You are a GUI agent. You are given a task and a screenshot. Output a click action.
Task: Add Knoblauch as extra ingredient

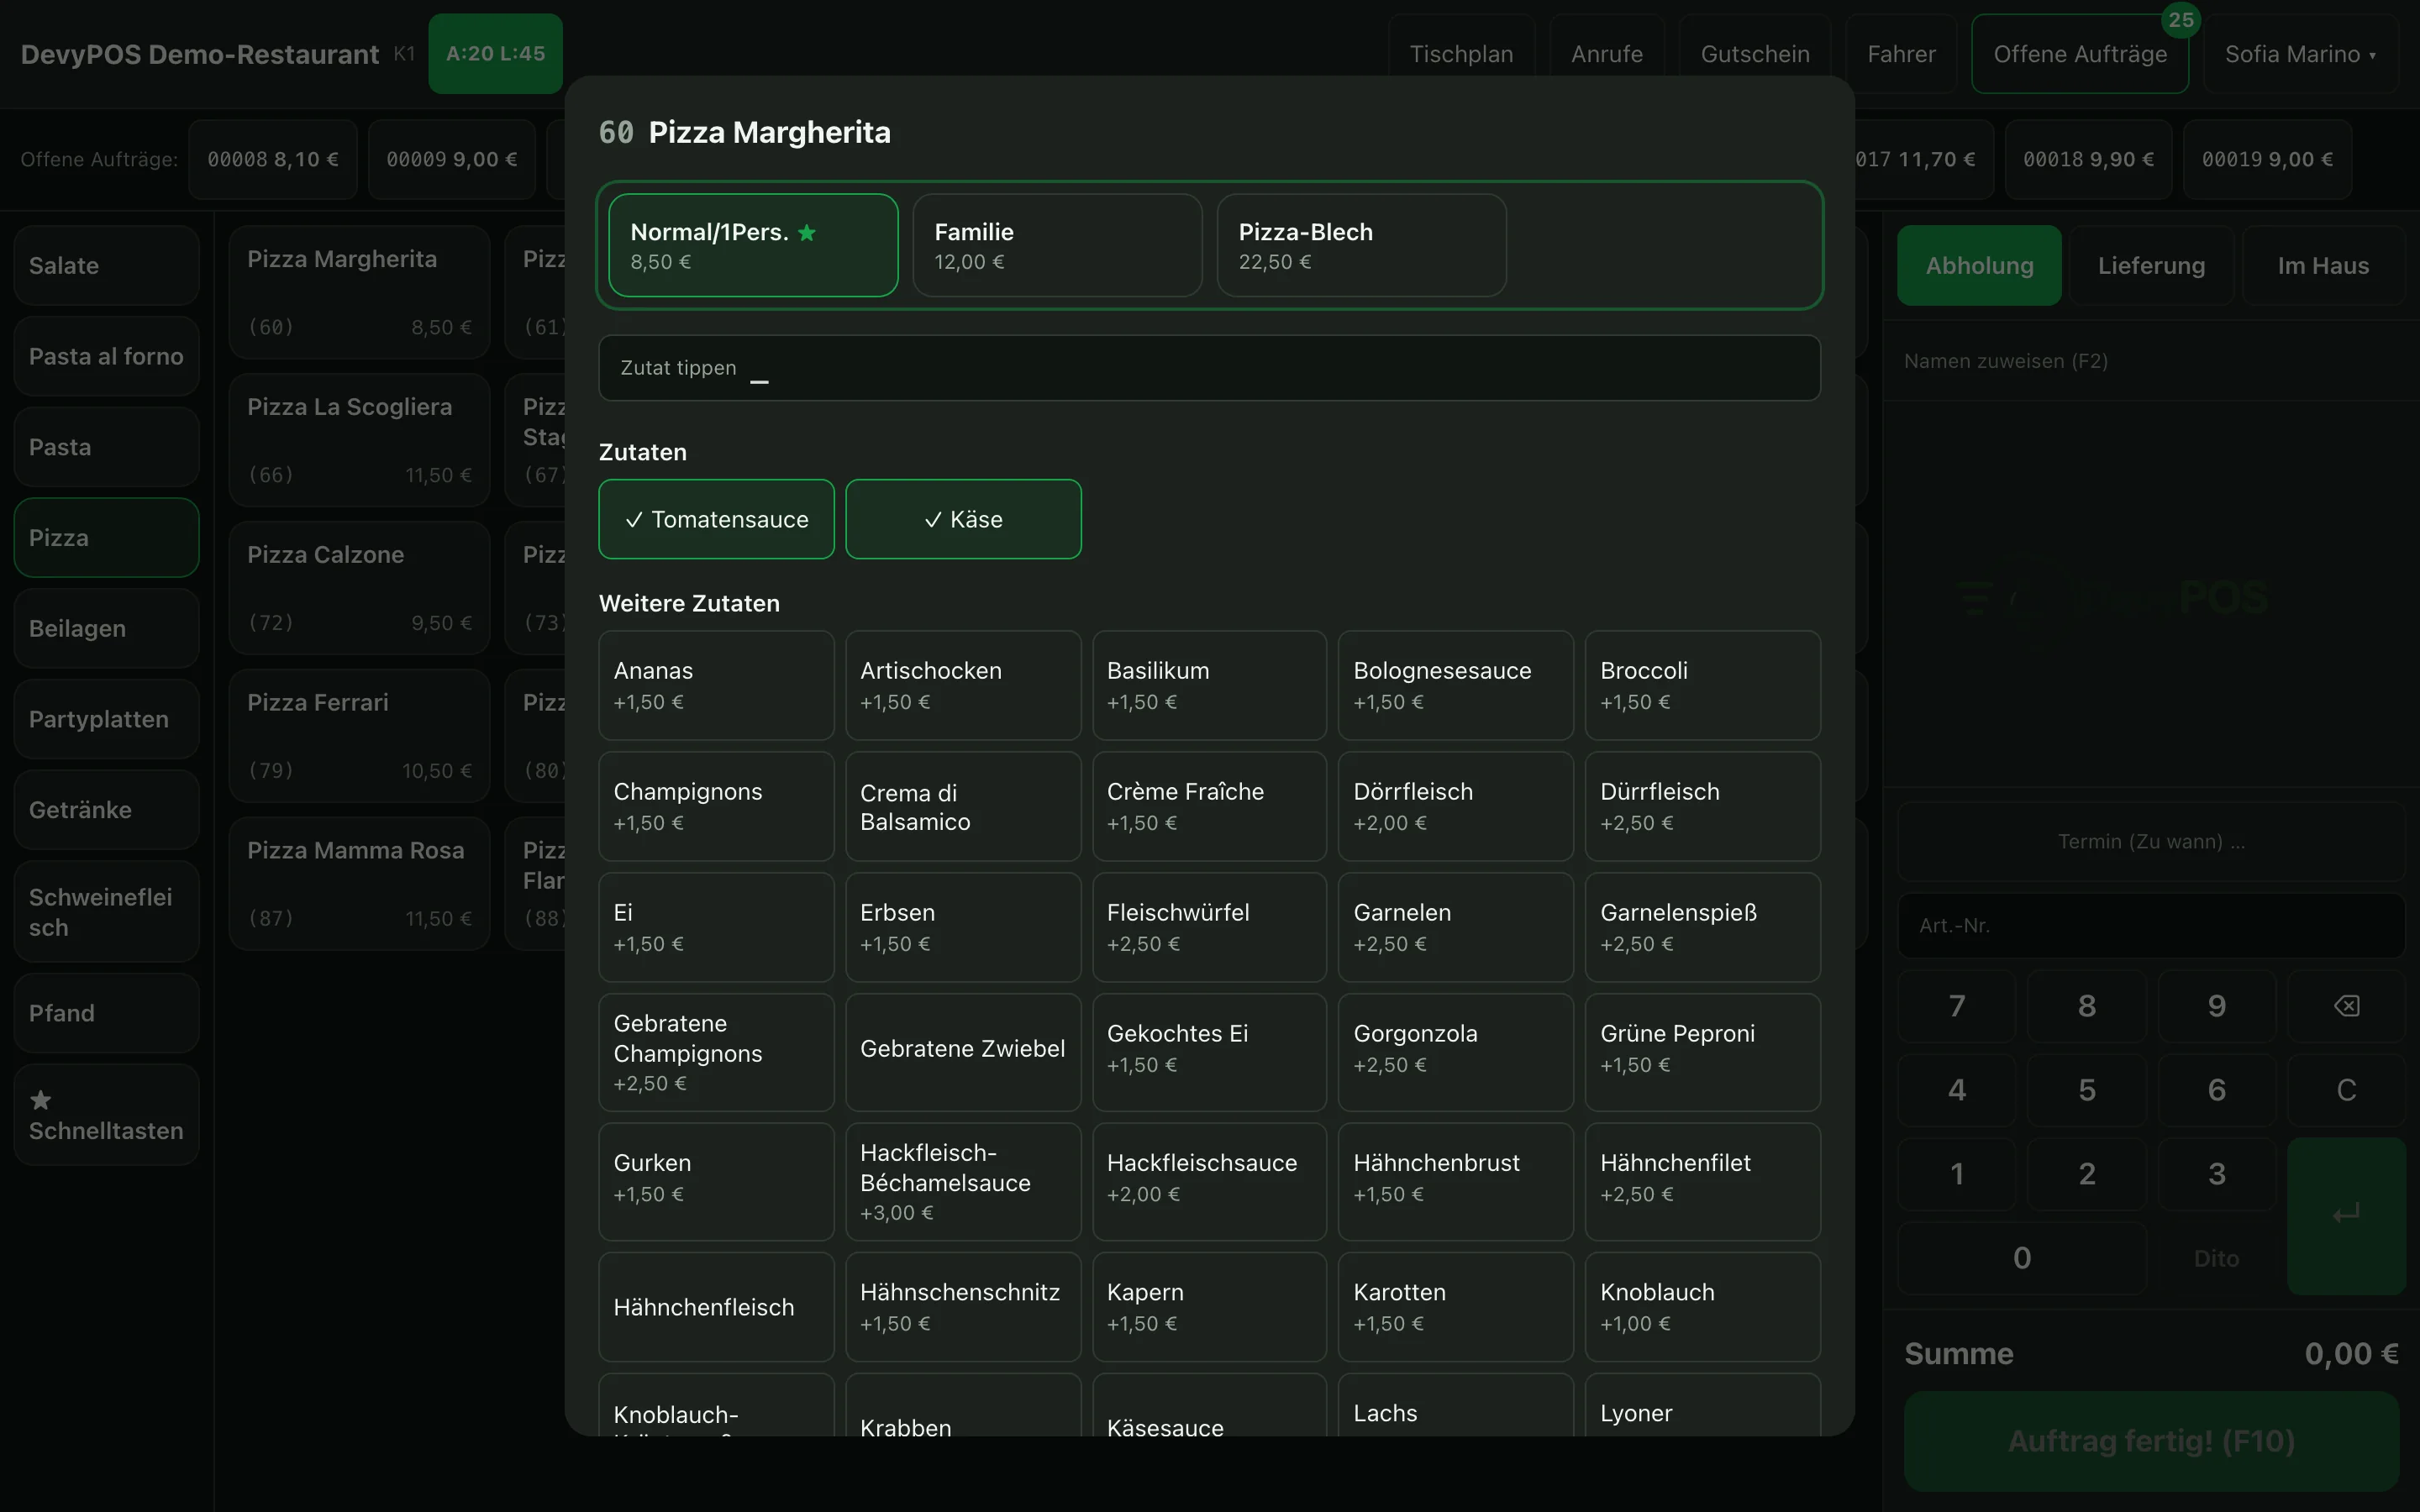tap(1702, 1307)
